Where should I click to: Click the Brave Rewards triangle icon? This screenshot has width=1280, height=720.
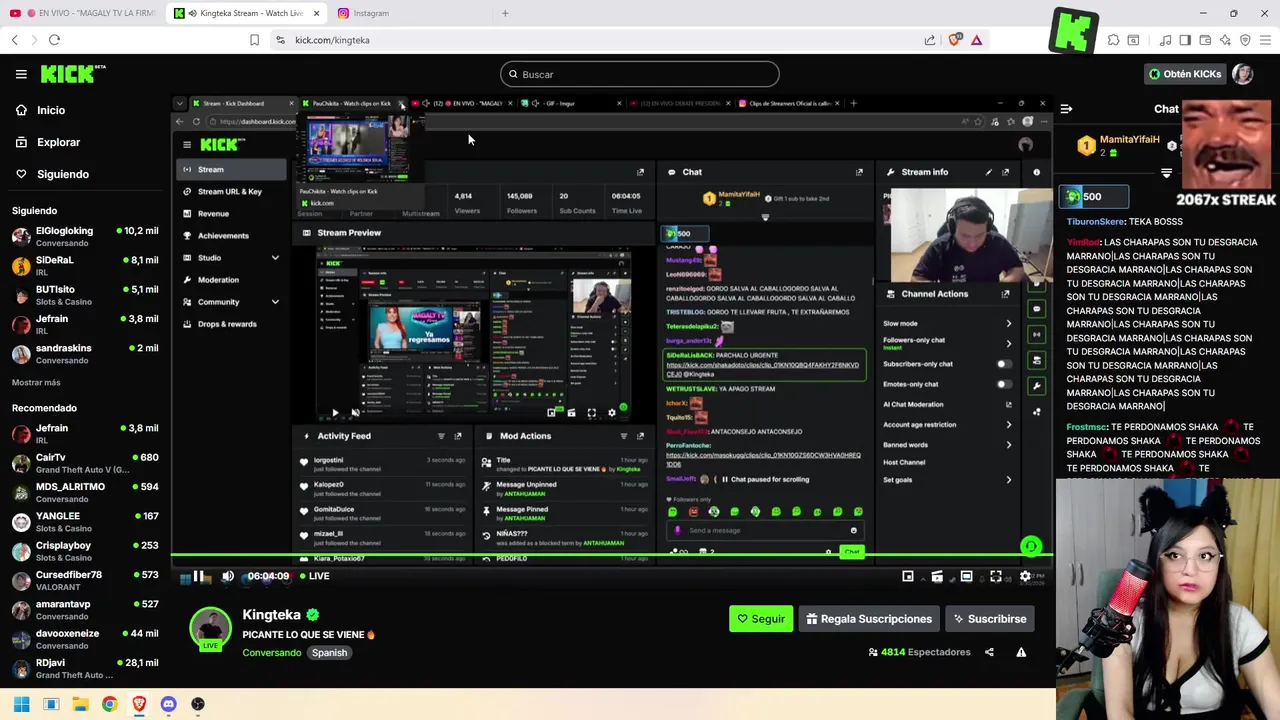(977, 40)
